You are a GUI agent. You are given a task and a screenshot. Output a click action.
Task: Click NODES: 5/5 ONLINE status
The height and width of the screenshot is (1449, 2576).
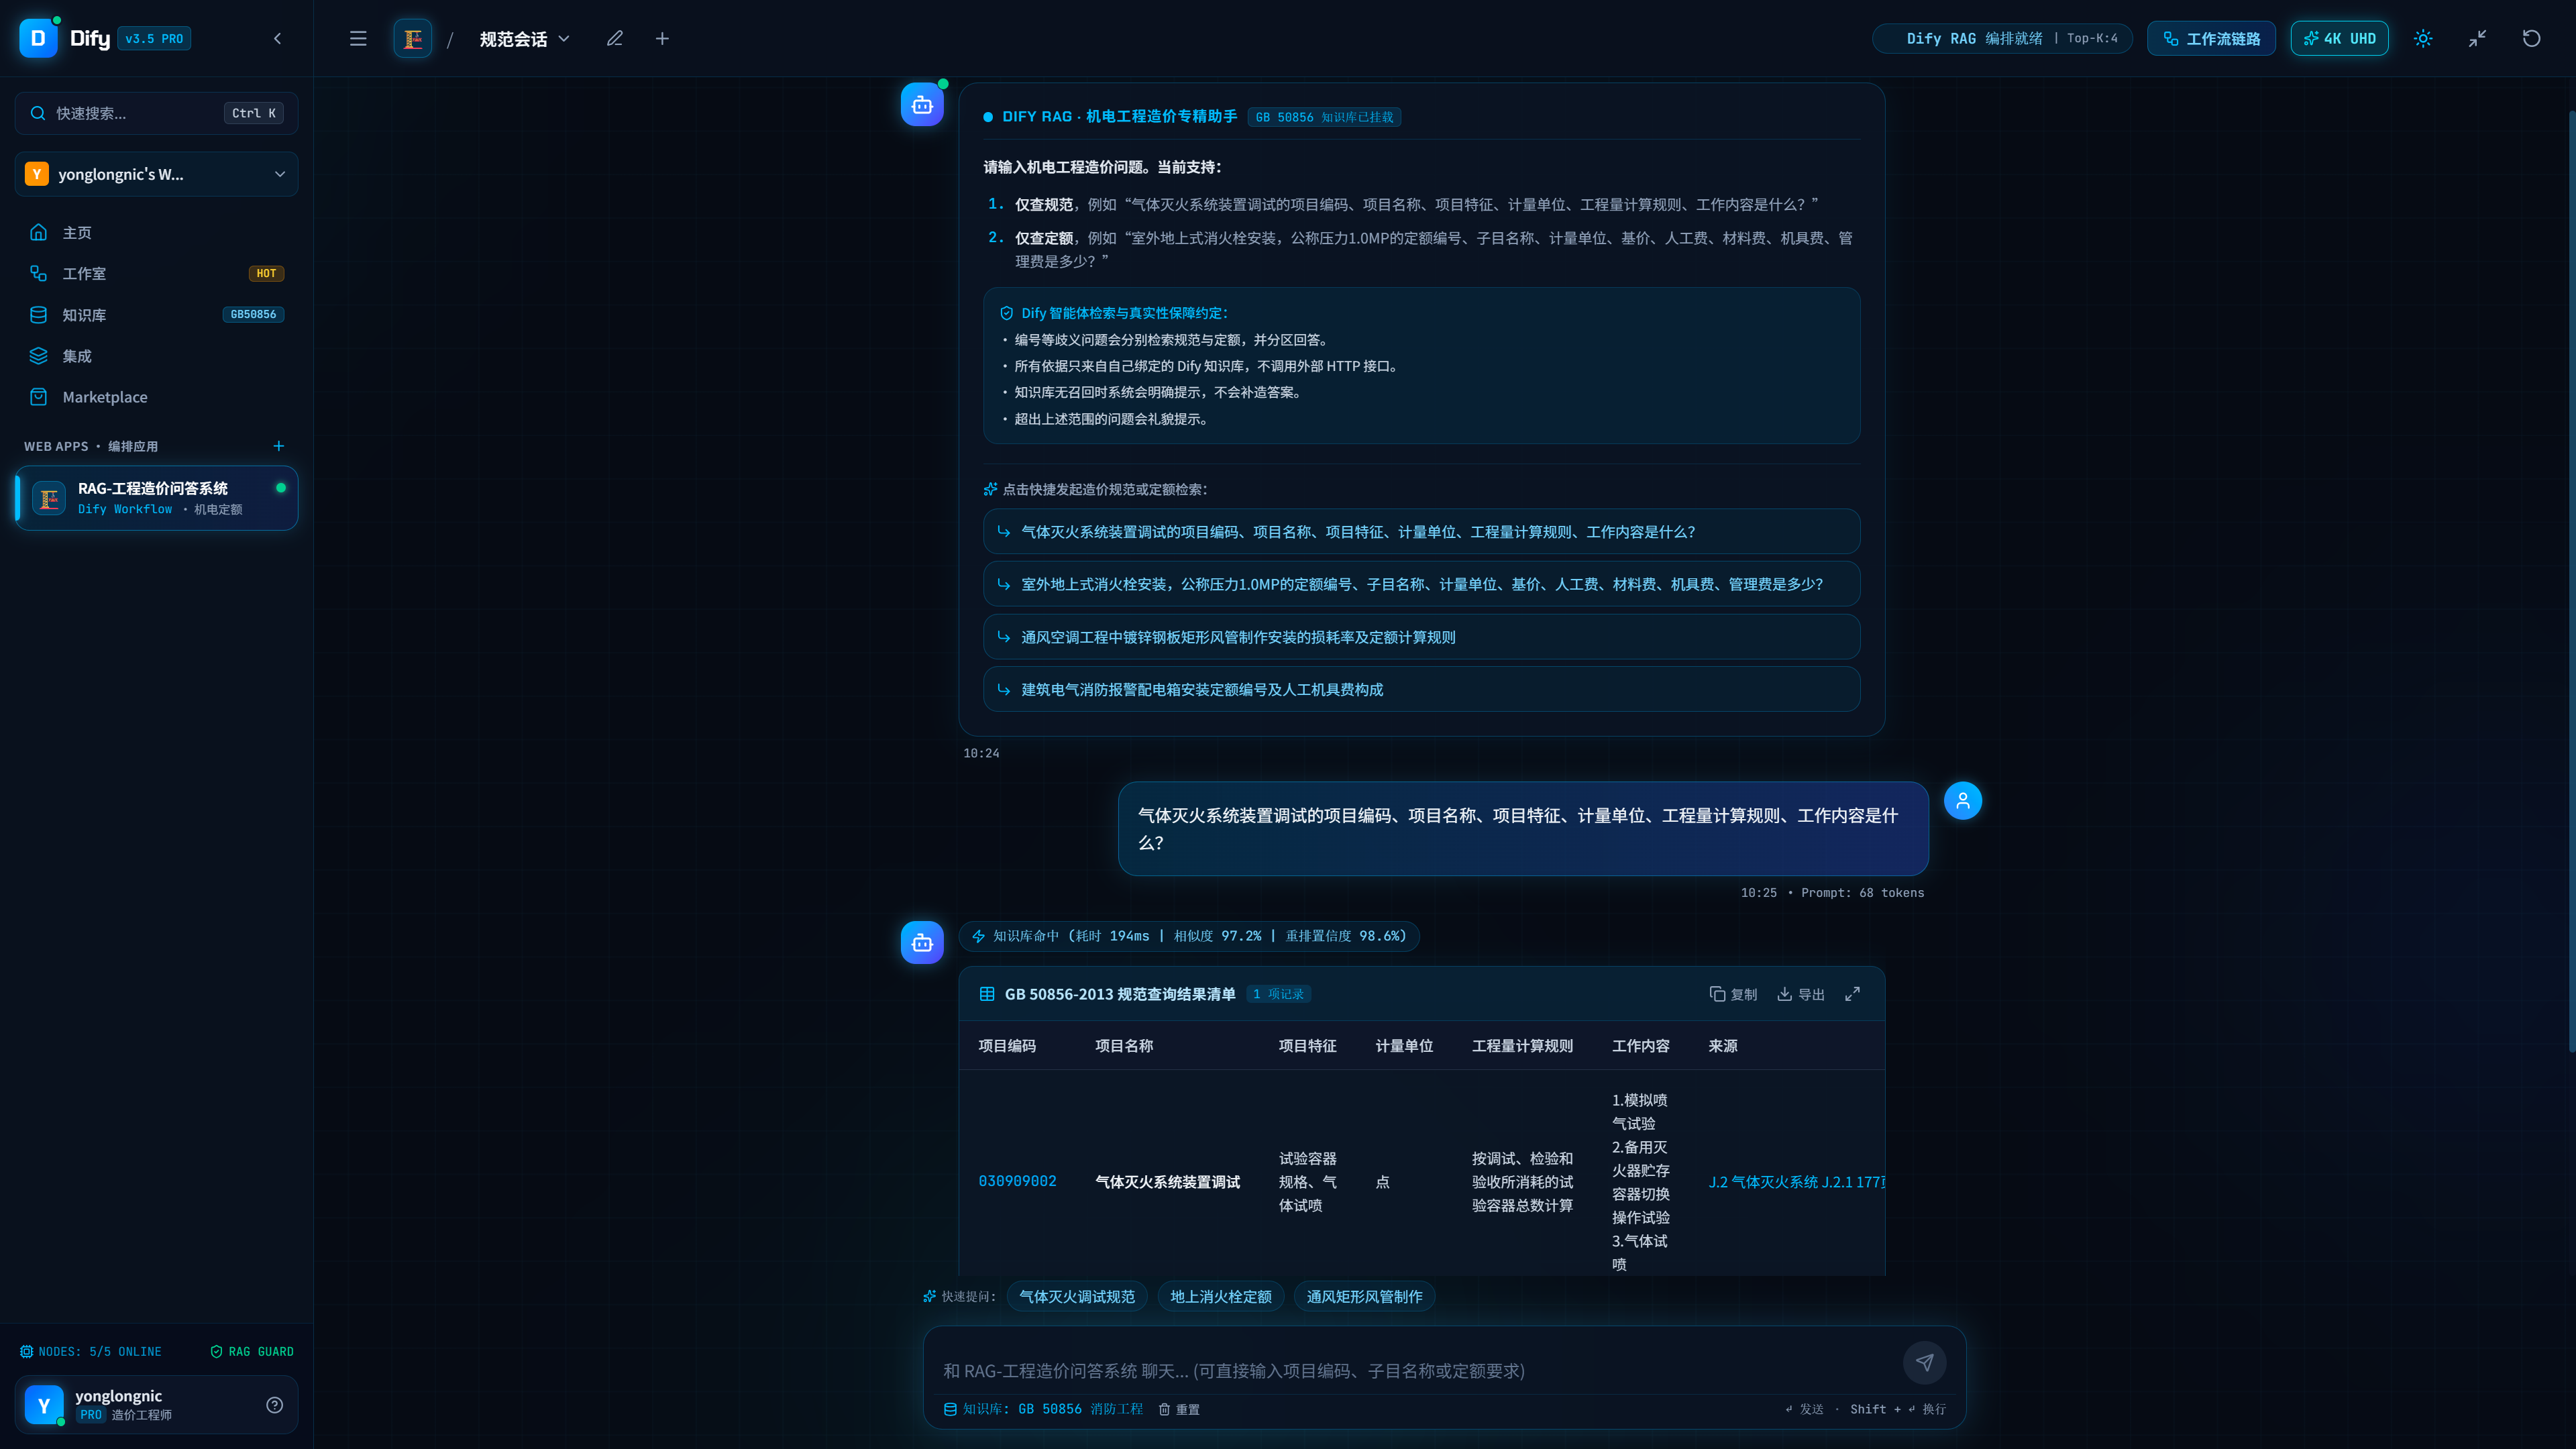click(91, 1352)
